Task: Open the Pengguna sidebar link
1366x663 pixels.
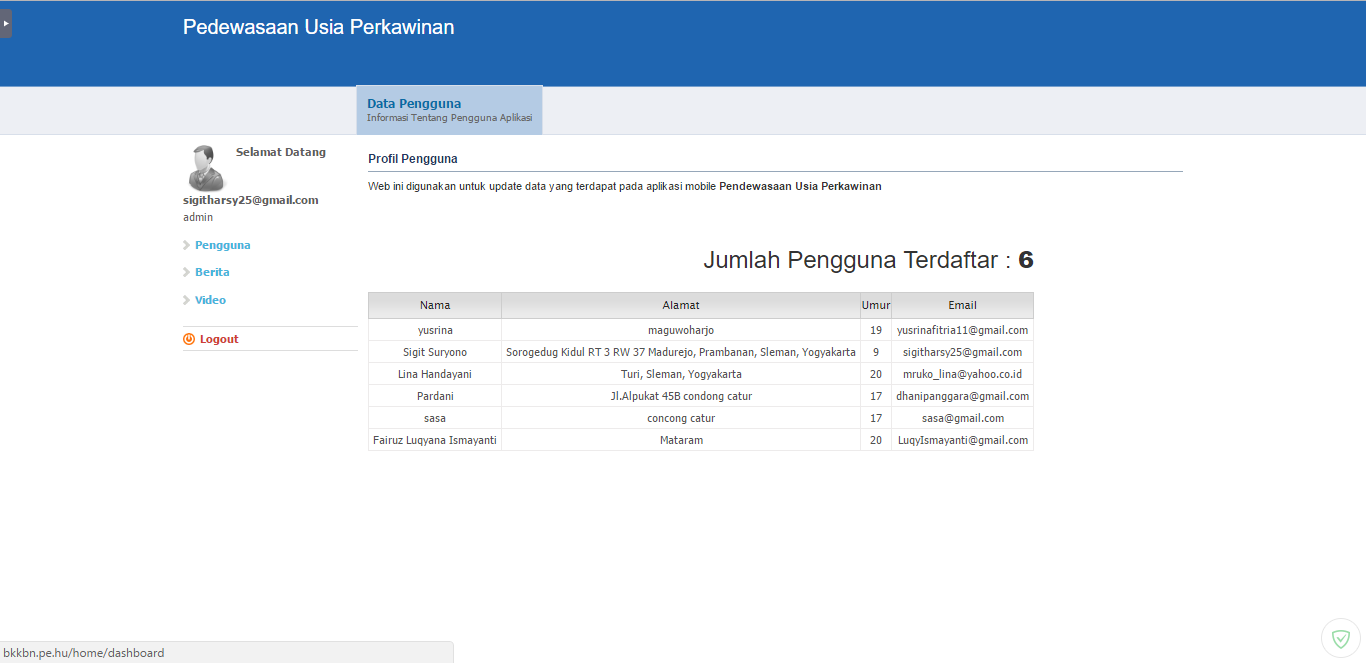Action: (x=223, y=245)
